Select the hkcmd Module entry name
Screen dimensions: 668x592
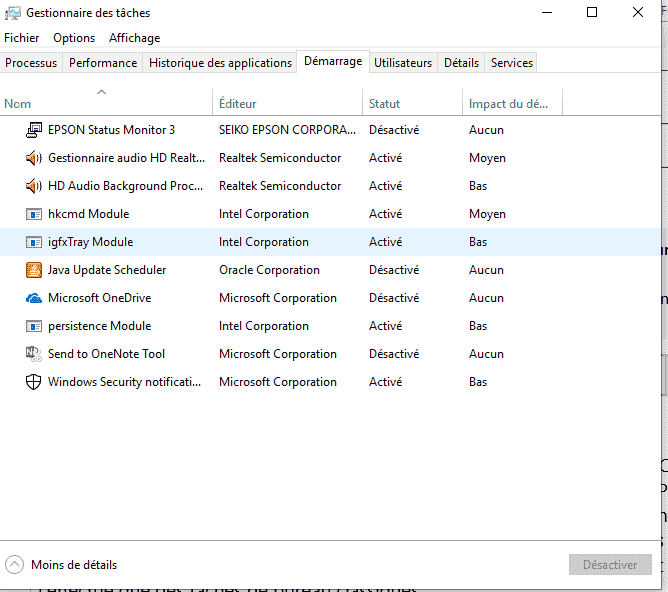(89, 214)
